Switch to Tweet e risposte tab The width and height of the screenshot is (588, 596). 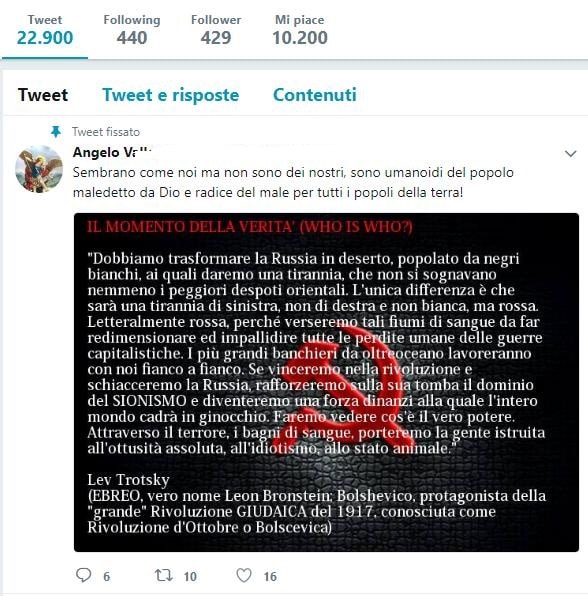[x=171, y=95]
